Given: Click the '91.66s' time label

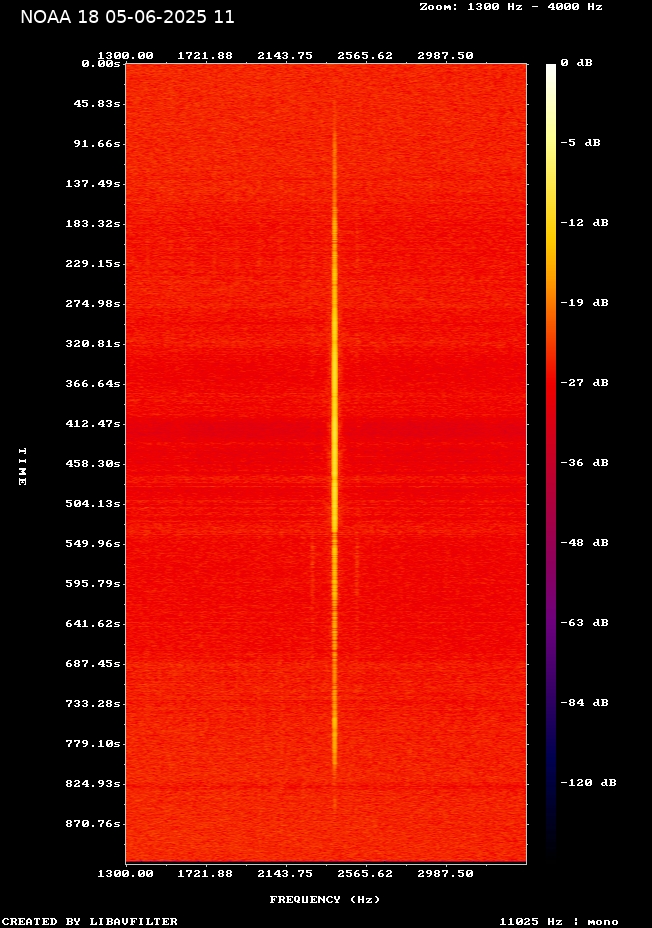Looking at the screenshot, I should click(97, 143).
